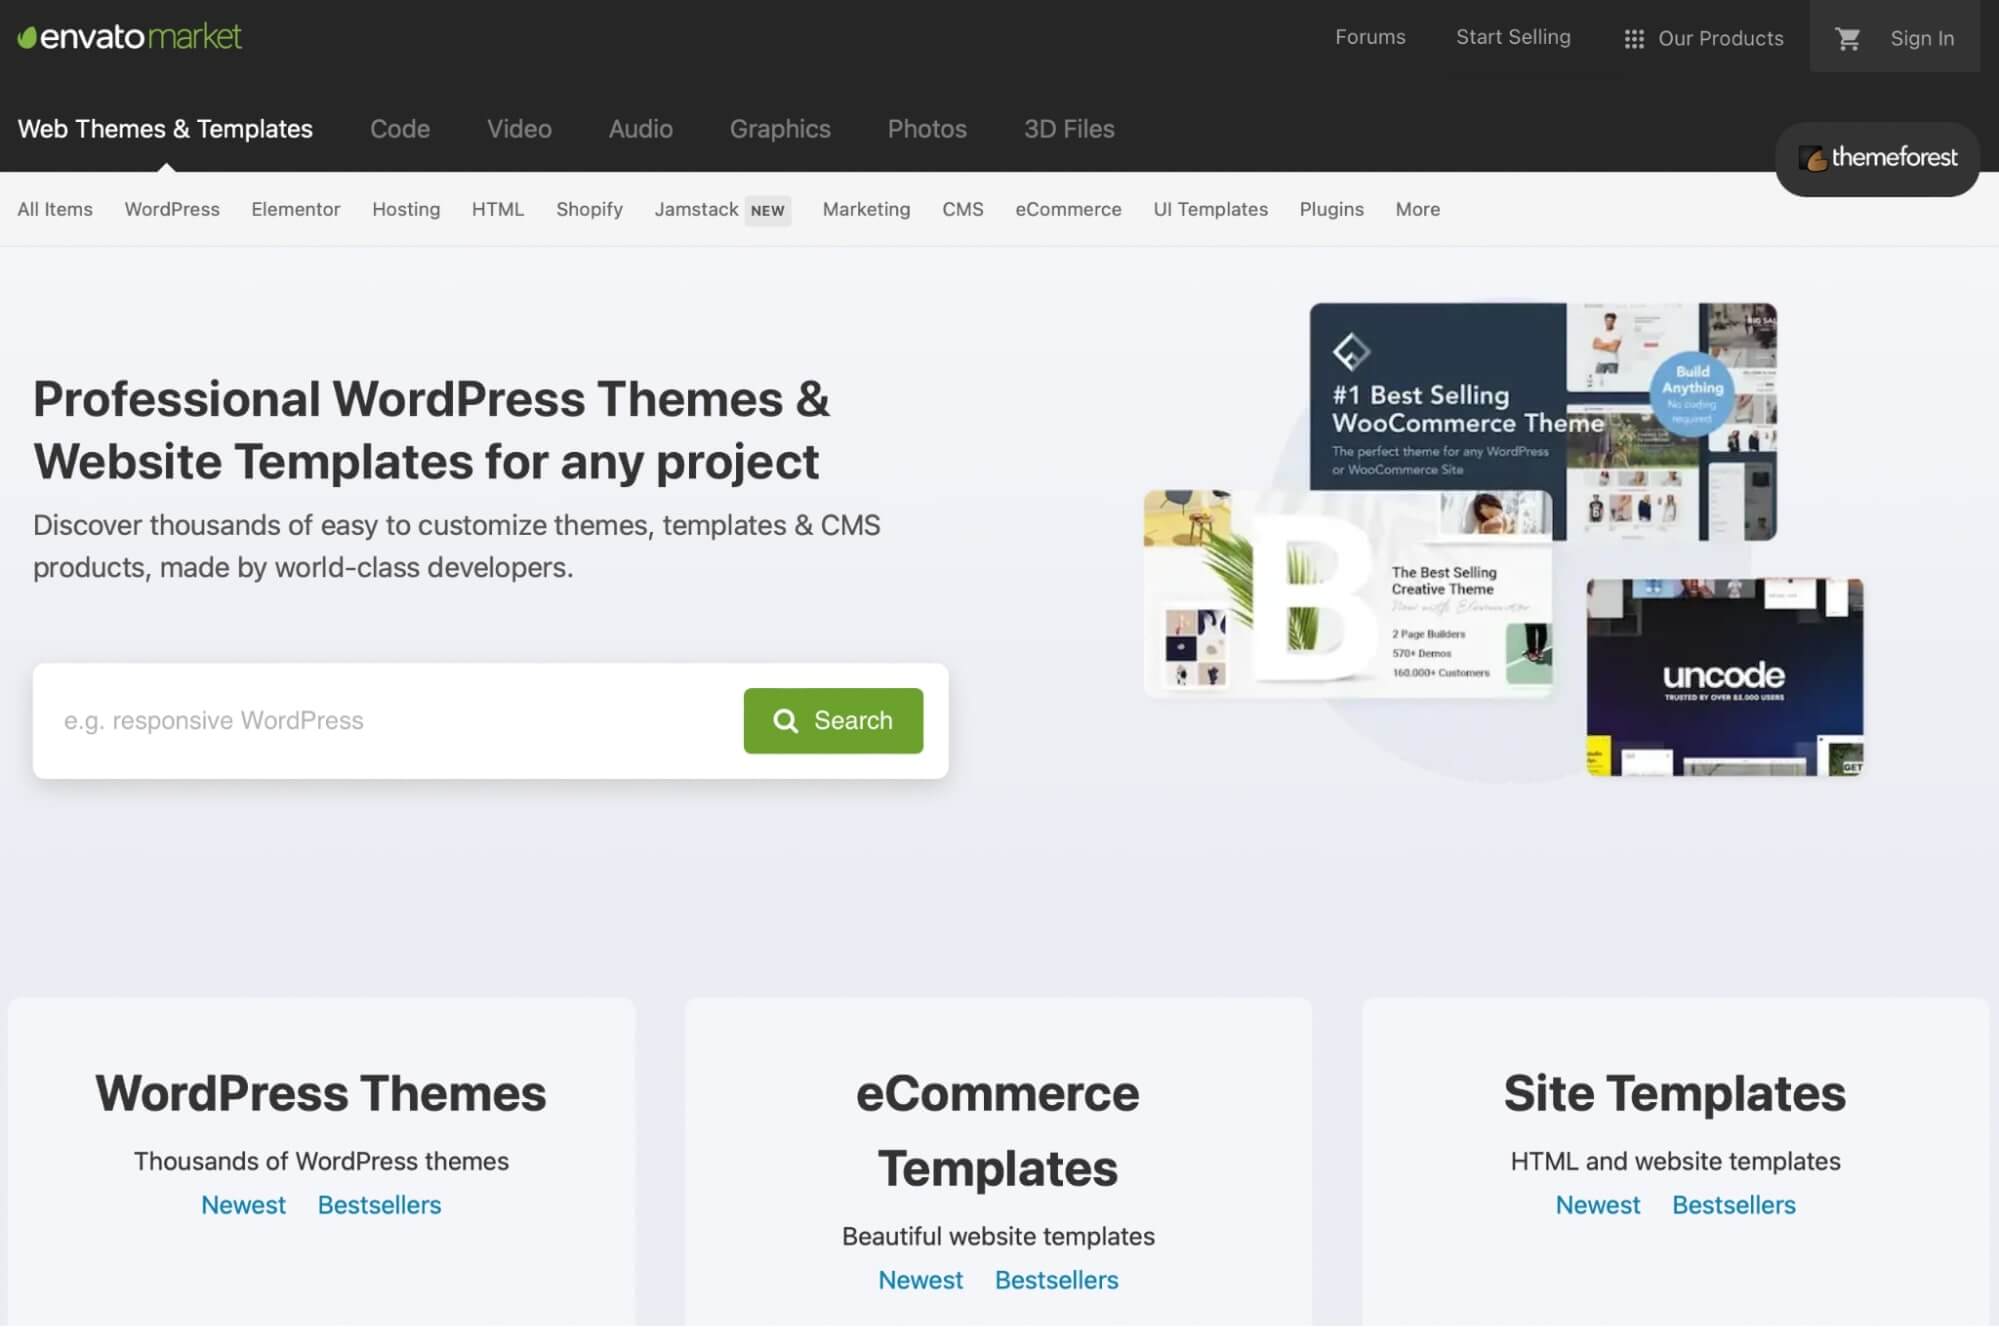This screenshot has width=1999, height=1327.
Task: Switch to the Graphics category
Action: point(780,129)
